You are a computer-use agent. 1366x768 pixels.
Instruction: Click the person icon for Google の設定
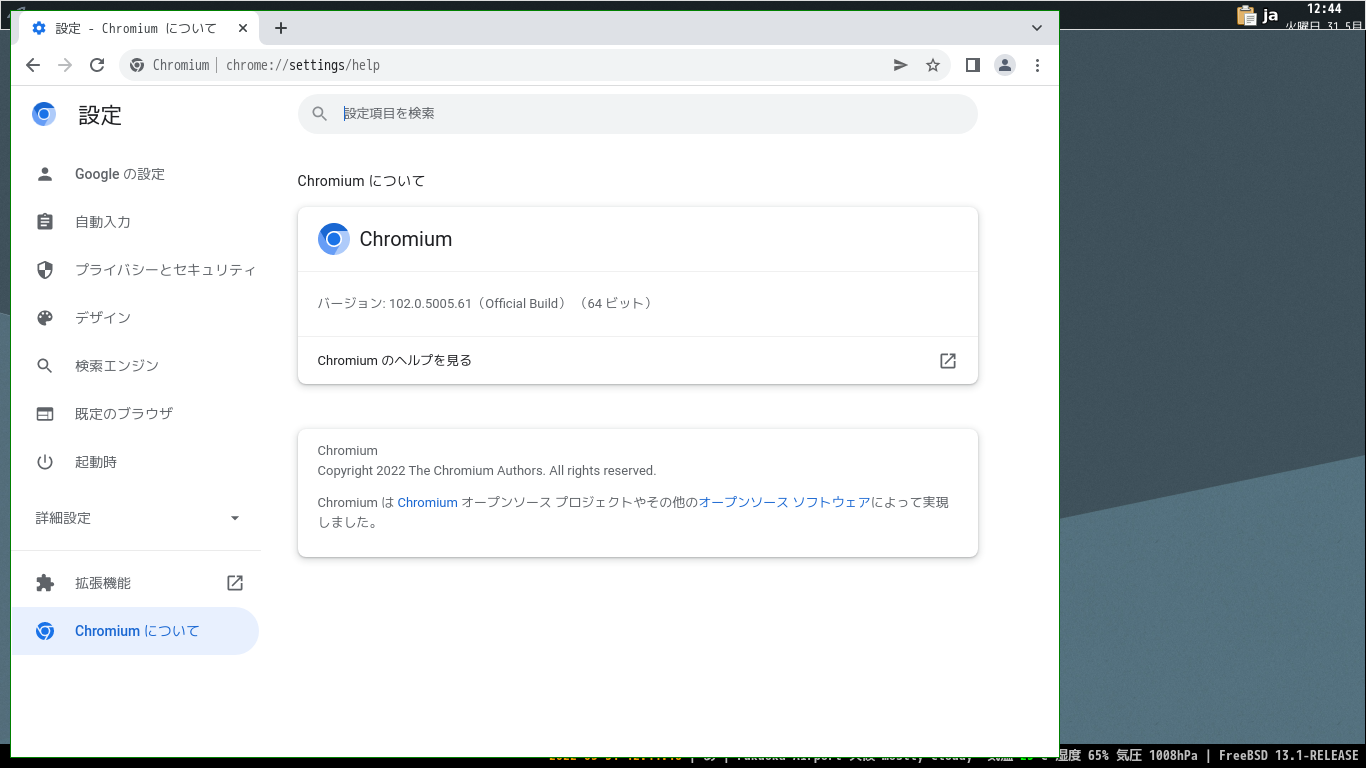(45, 174)
